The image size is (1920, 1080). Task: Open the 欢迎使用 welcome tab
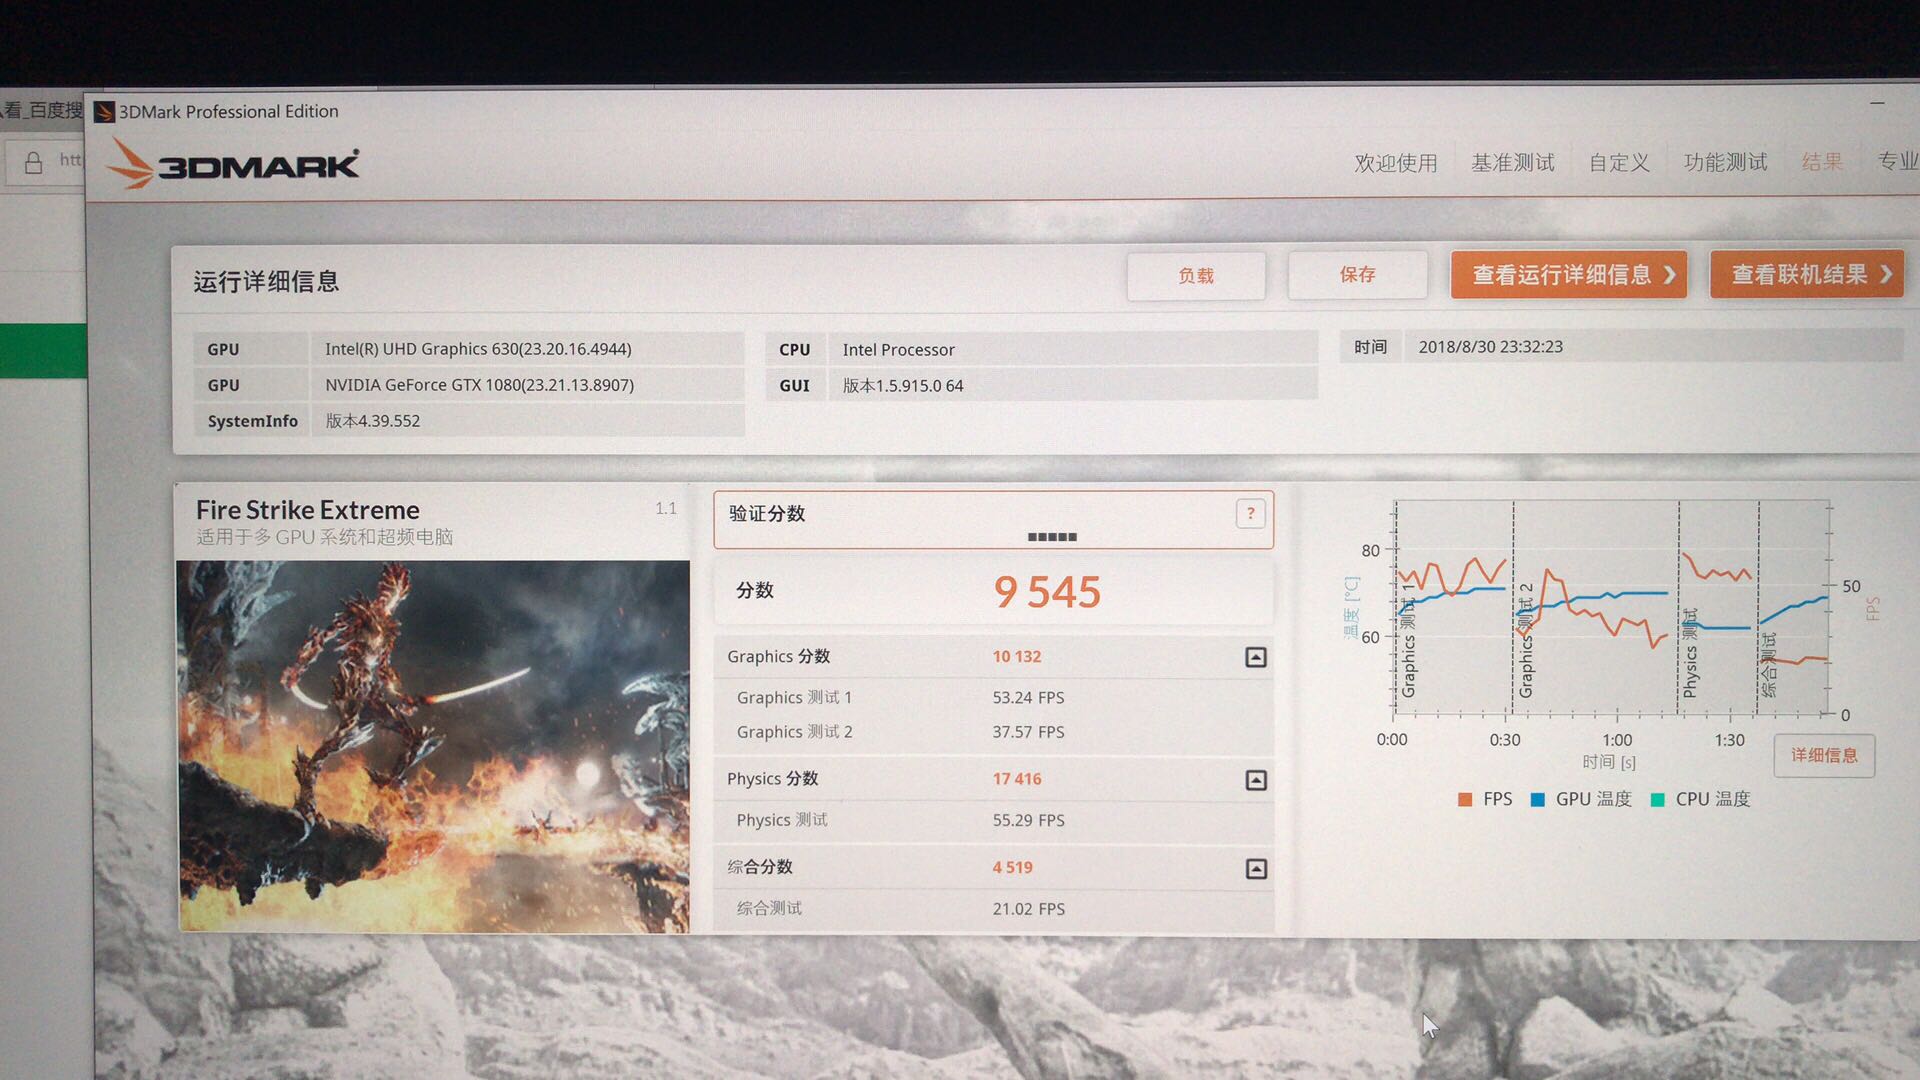(1395, 163)
